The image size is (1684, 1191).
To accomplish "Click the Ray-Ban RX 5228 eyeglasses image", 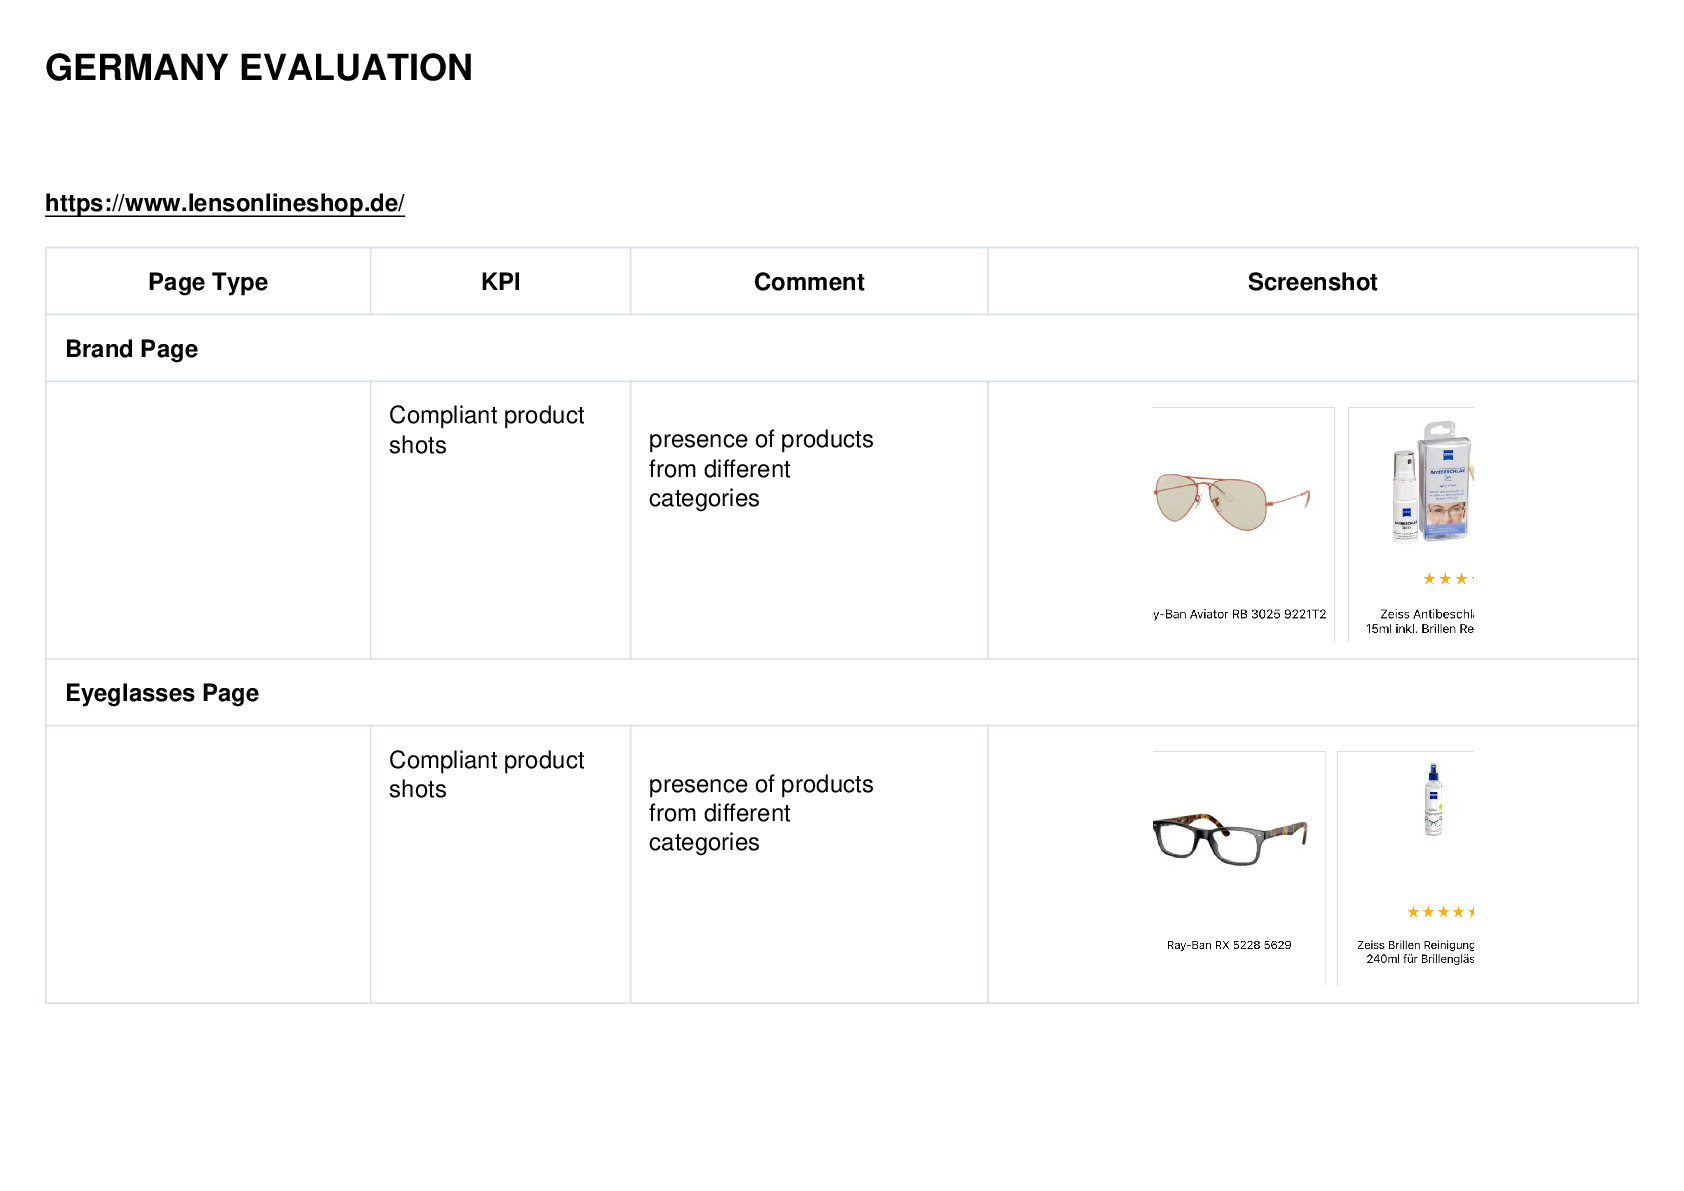I will 1230,838.
